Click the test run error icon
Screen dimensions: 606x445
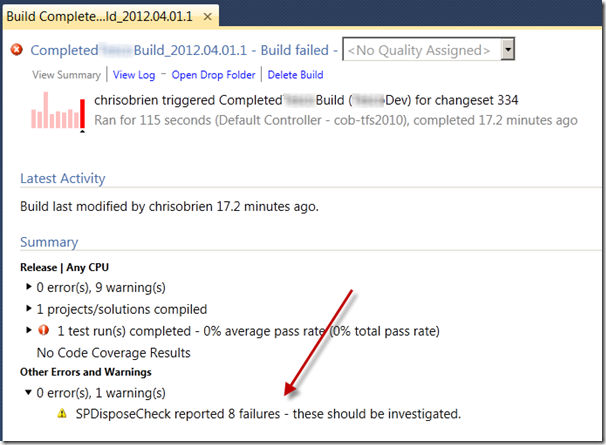(44, 330)
